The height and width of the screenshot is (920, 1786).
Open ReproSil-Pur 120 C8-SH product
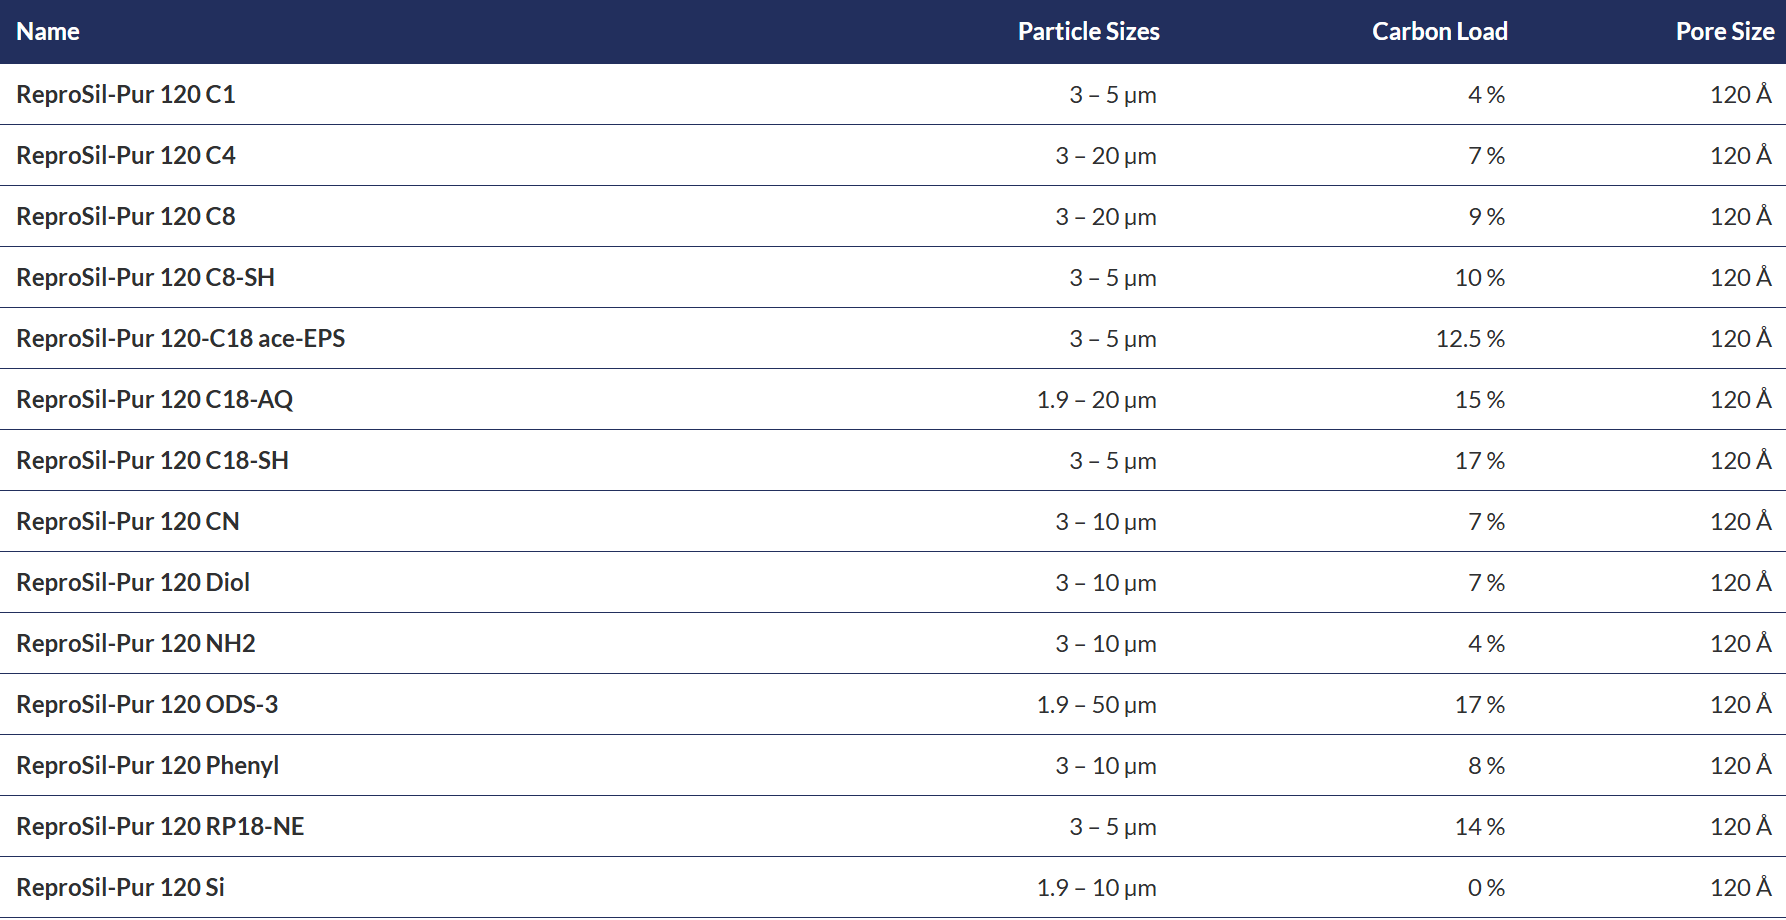(x=145, y=278)
